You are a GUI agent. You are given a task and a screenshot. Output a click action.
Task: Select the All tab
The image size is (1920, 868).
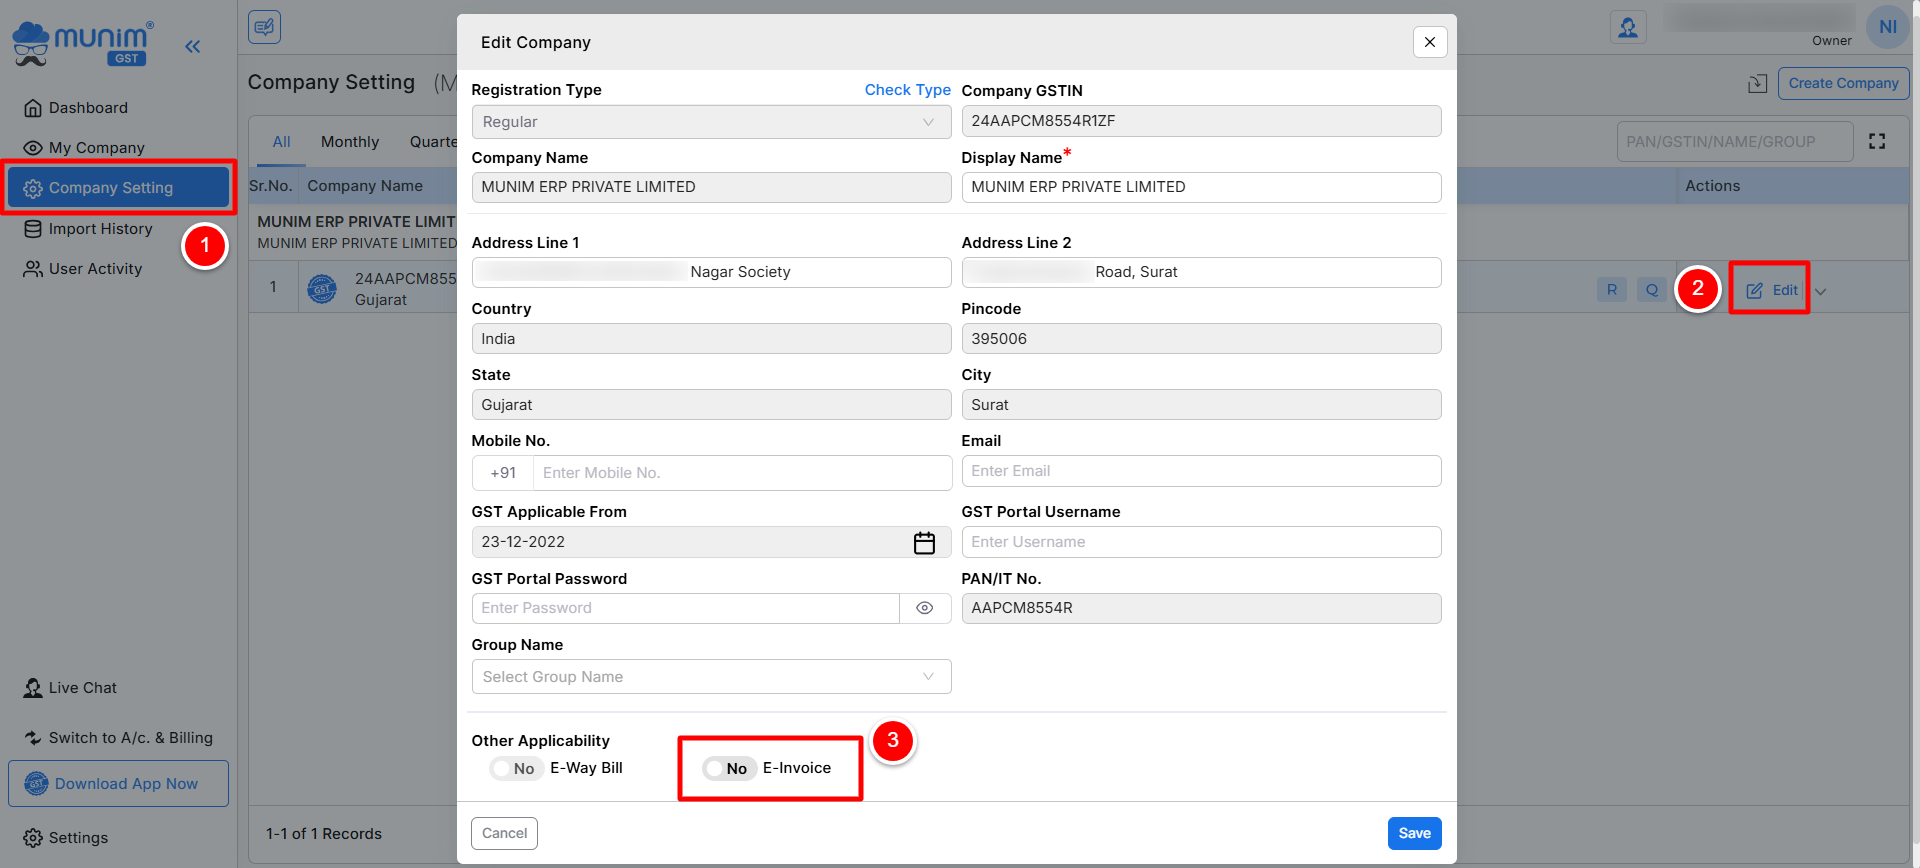(x=282, y=142)
